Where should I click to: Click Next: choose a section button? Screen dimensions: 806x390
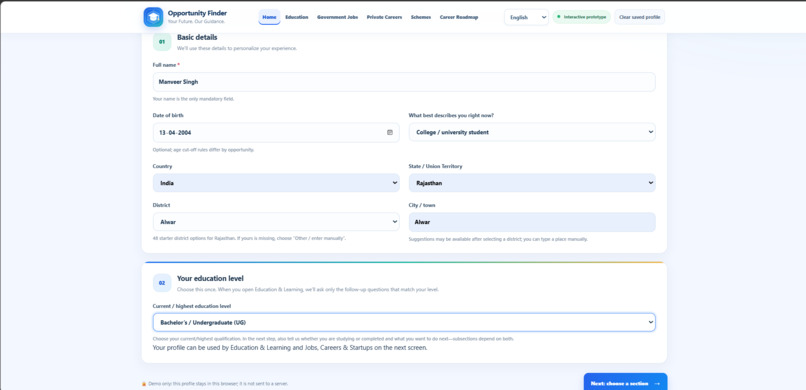coord(625,383)
